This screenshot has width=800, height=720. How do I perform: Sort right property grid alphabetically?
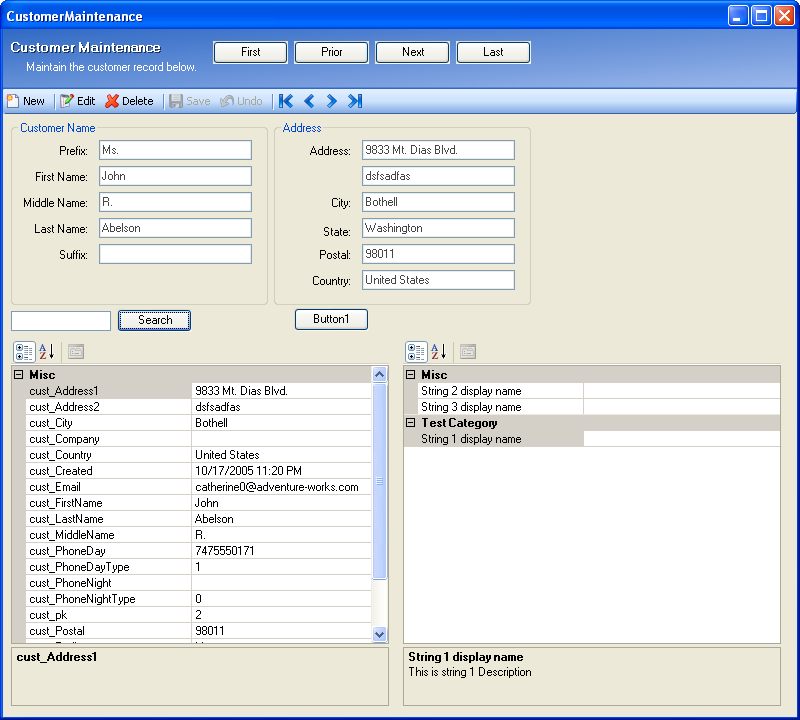(438, 352)
